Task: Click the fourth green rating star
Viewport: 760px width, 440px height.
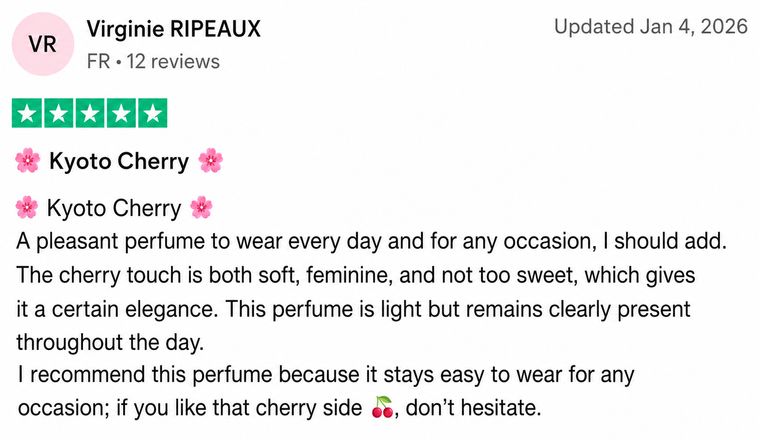Action: pyautogui.click(x=121, y=113)
